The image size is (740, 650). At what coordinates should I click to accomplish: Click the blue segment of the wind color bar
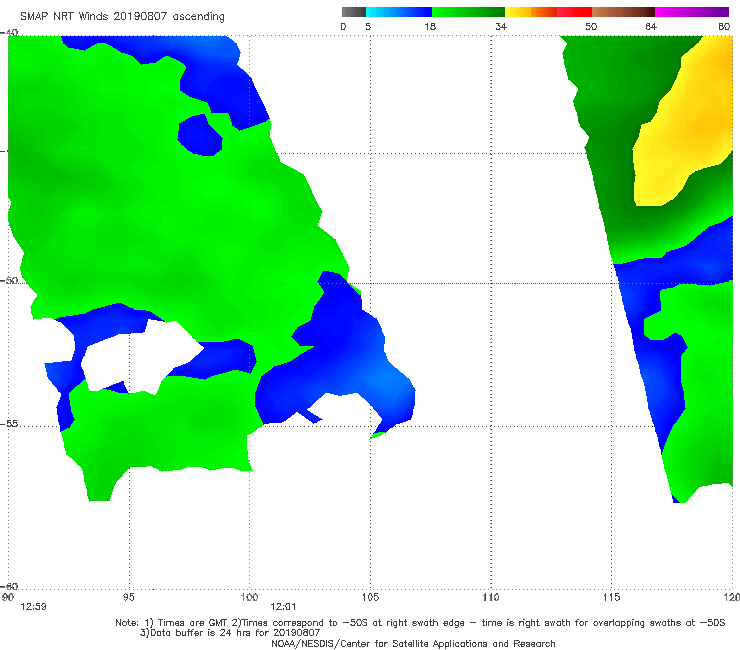pos(399,12)
